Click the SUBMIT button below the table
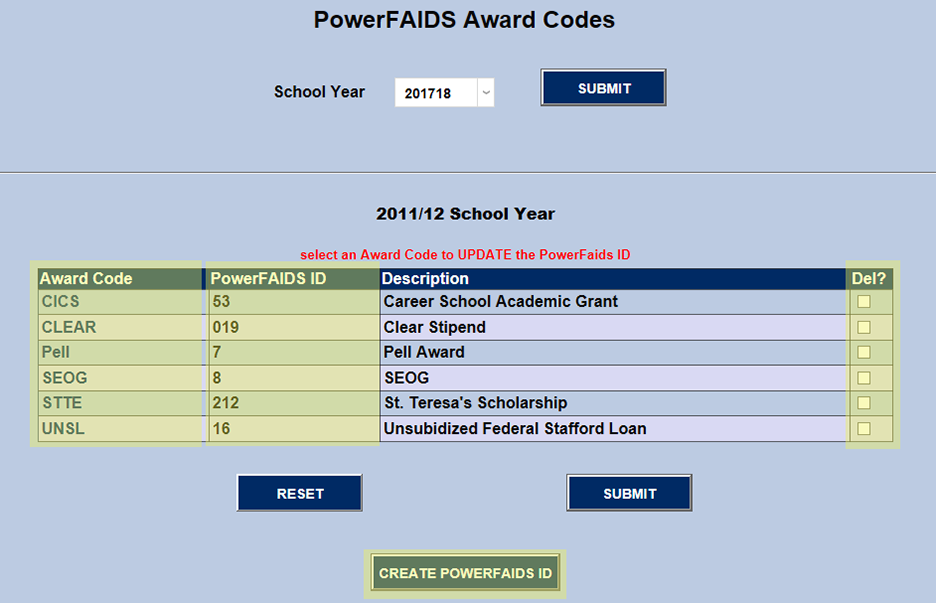Image resolution: width=936 pixels, height=603 pixels. click(x=628, y=492)
